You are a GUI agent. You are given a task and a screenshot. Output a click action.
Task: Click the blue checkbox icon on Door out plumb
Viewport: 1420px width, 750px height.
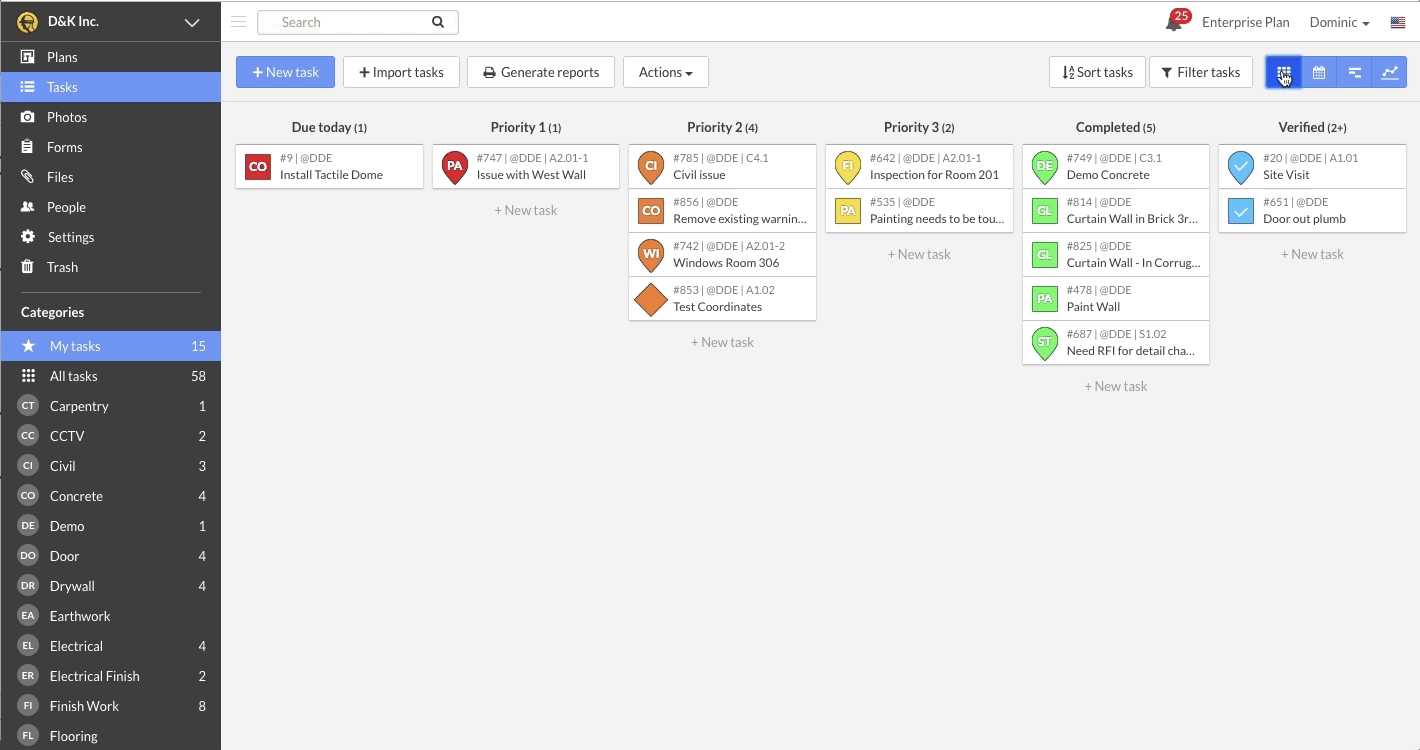click(1241, 210)
